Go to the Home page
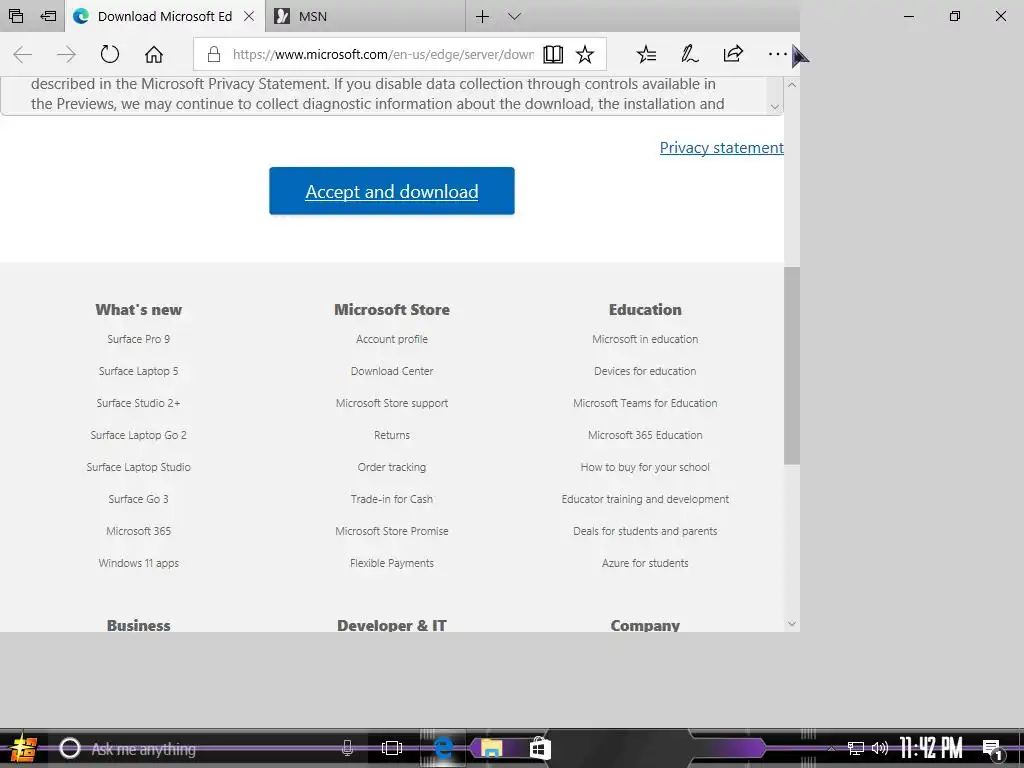The width and height of the screenshot is (1024, 768). 154,54
